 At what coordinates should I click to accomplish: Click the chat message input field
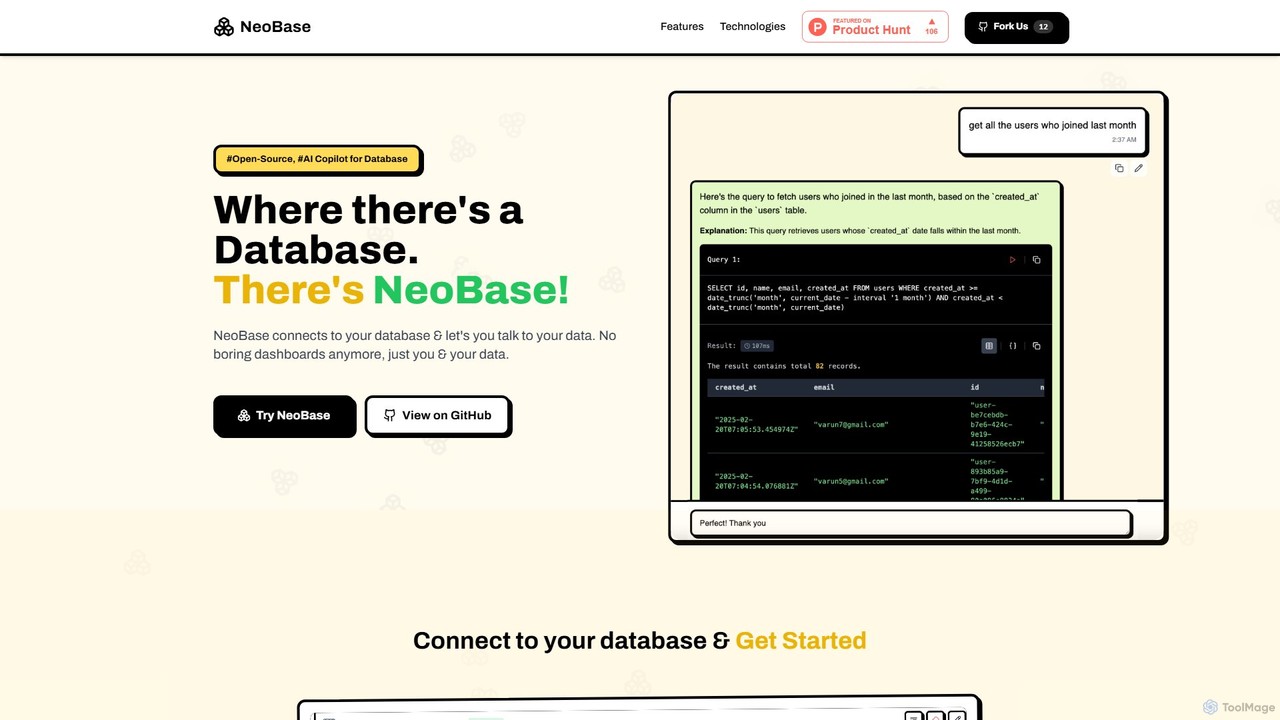click(911, 523)
